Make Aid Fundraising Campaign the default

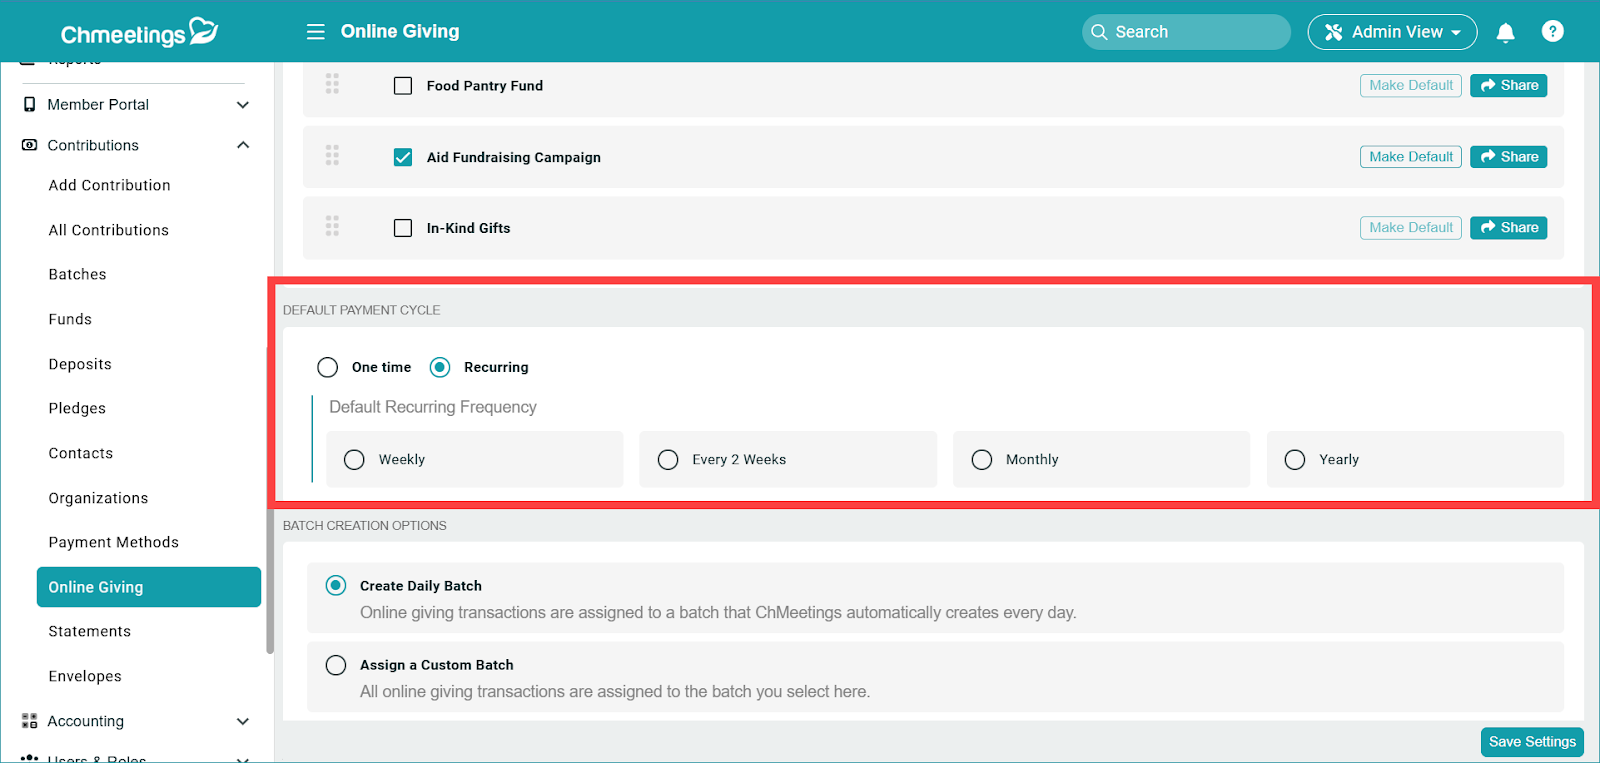(1410, 157)
